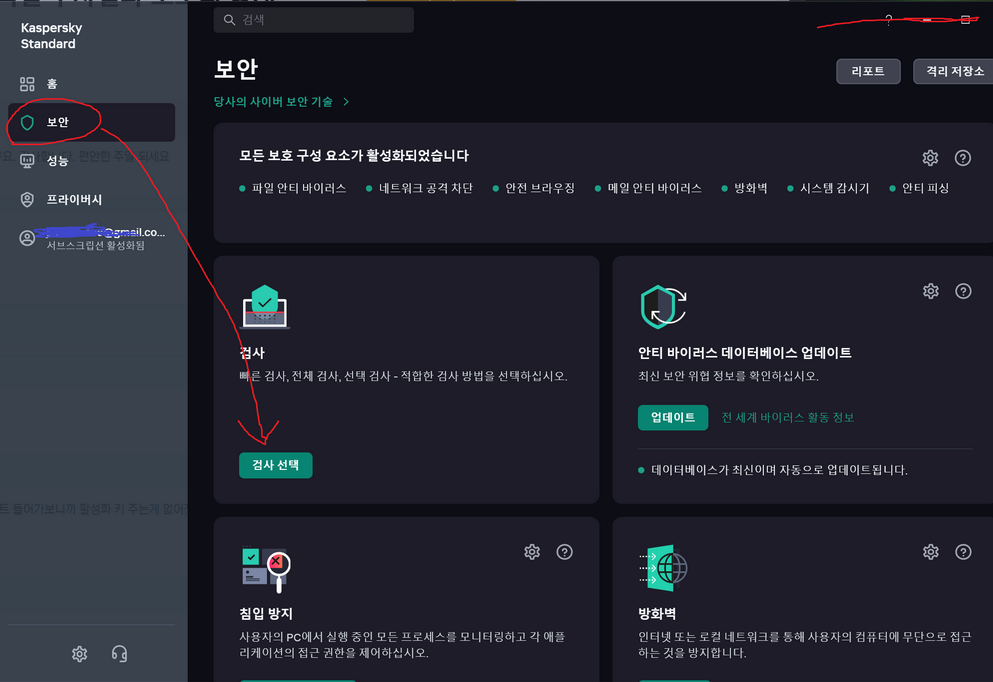Click the 모든 보호 구성 요소가 활성화되었습니다 heading
The image size is (993, 682).
click(354, 156)
